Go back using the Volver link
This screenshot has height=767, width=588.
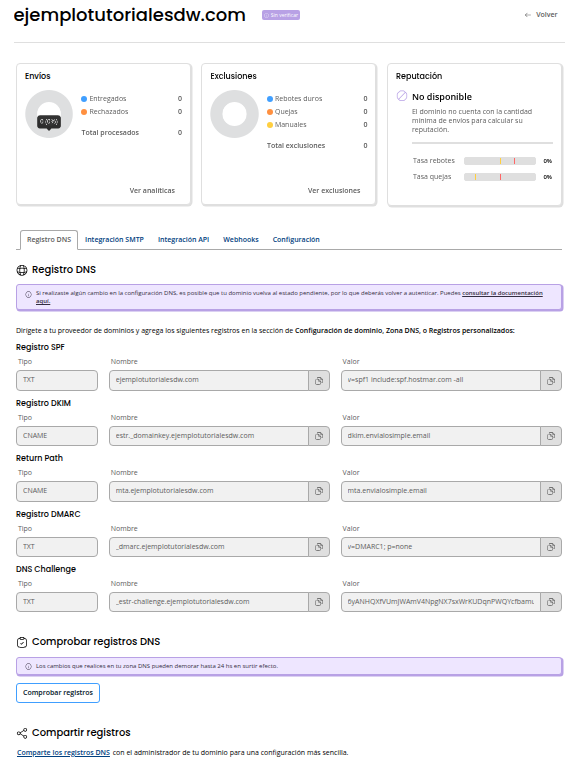541,15
